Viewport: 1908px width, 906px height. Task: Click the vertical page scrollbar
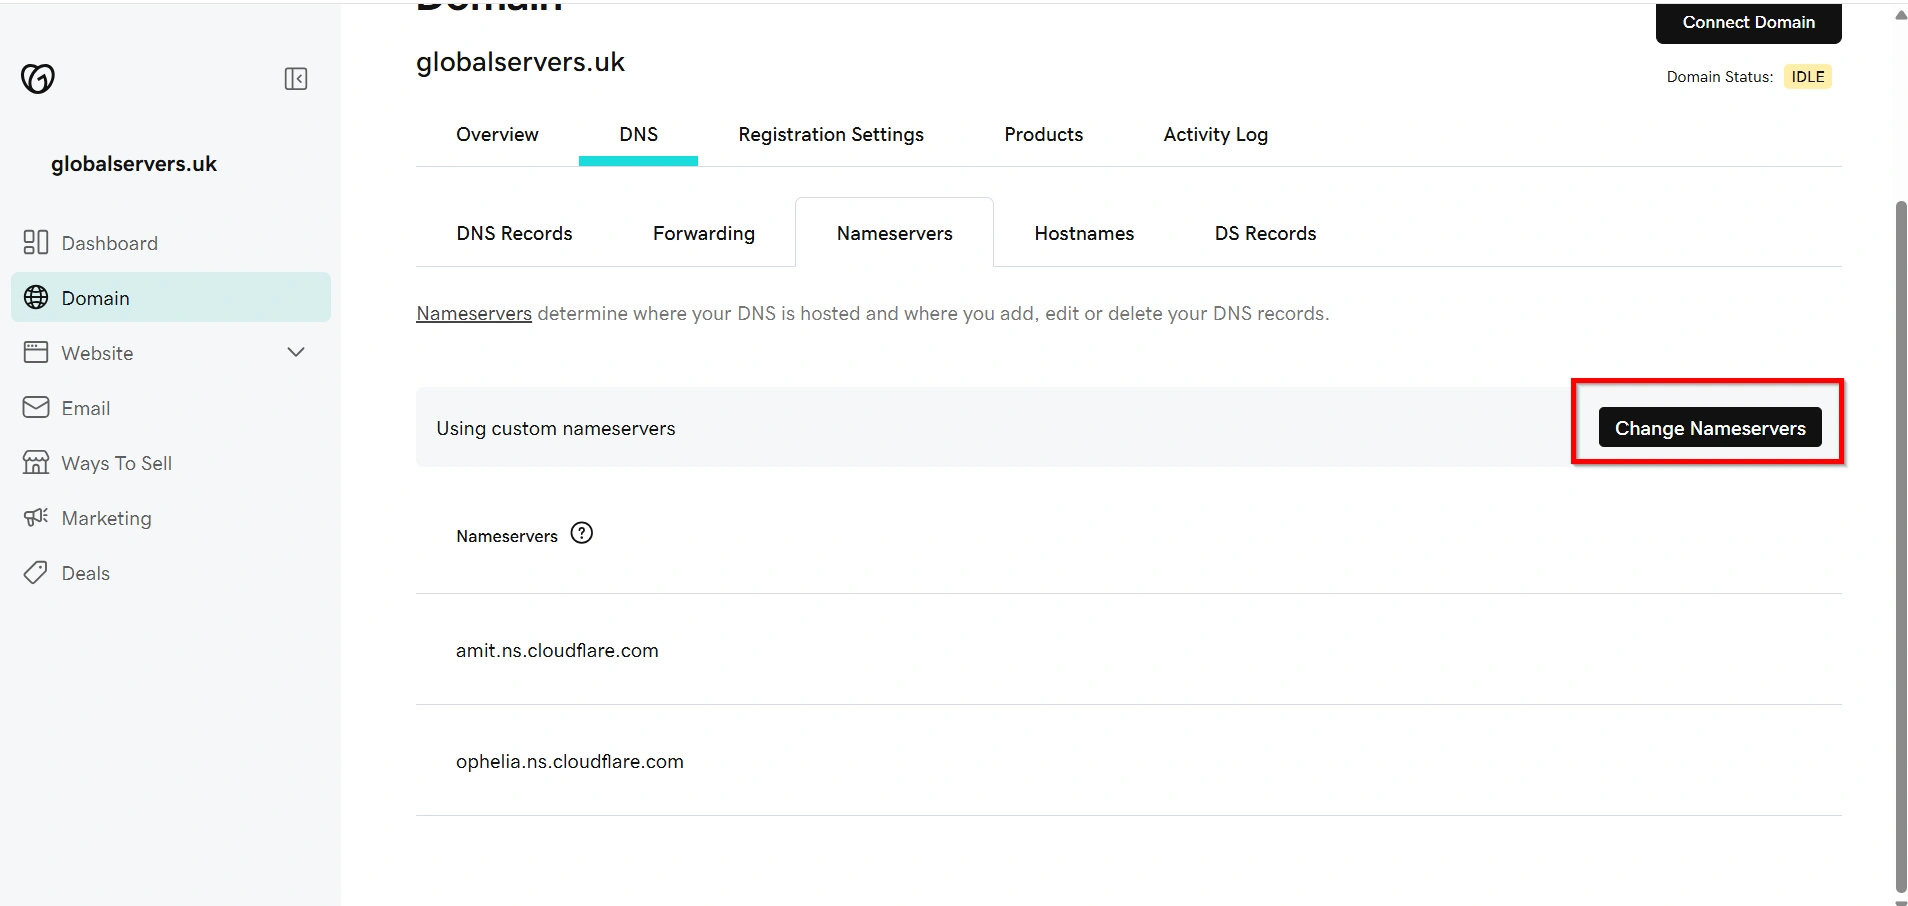(x=1901, y=545)
